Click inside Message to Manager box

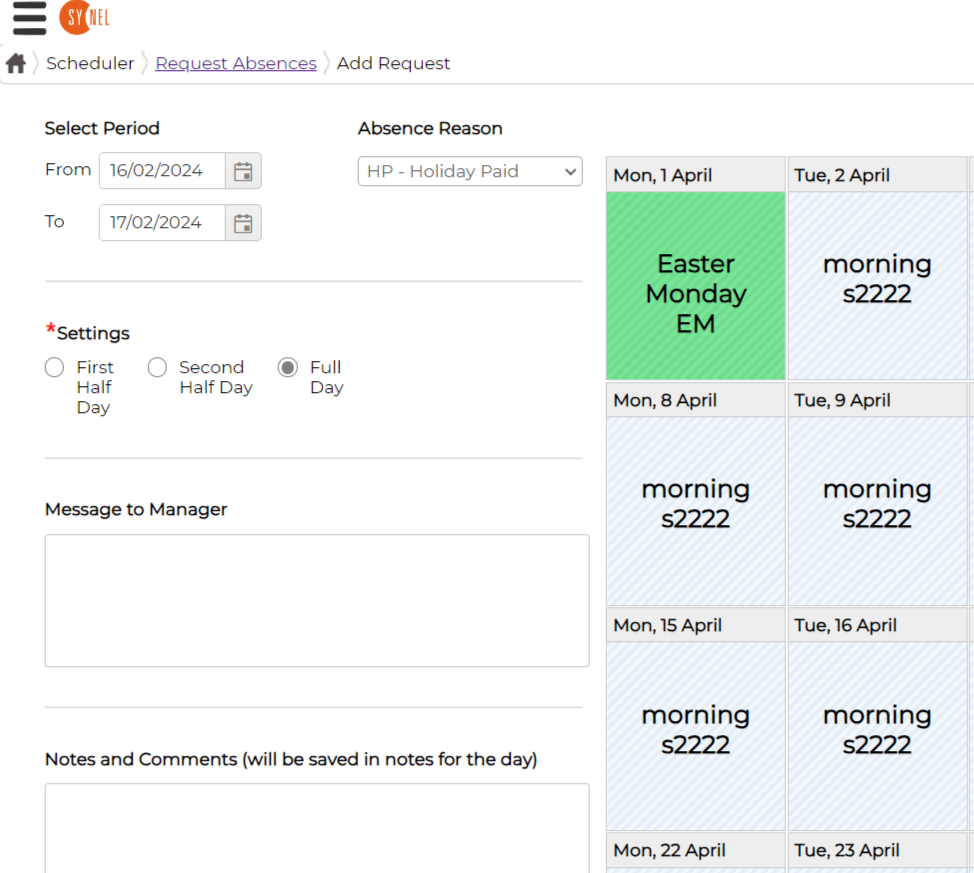coord(317,601)
